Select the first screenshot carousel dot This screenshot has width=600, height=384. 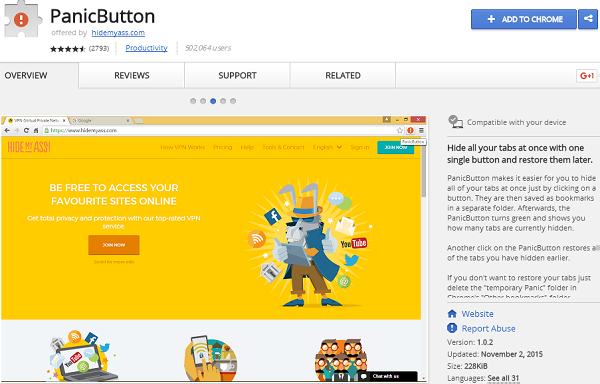pos(193,101)
